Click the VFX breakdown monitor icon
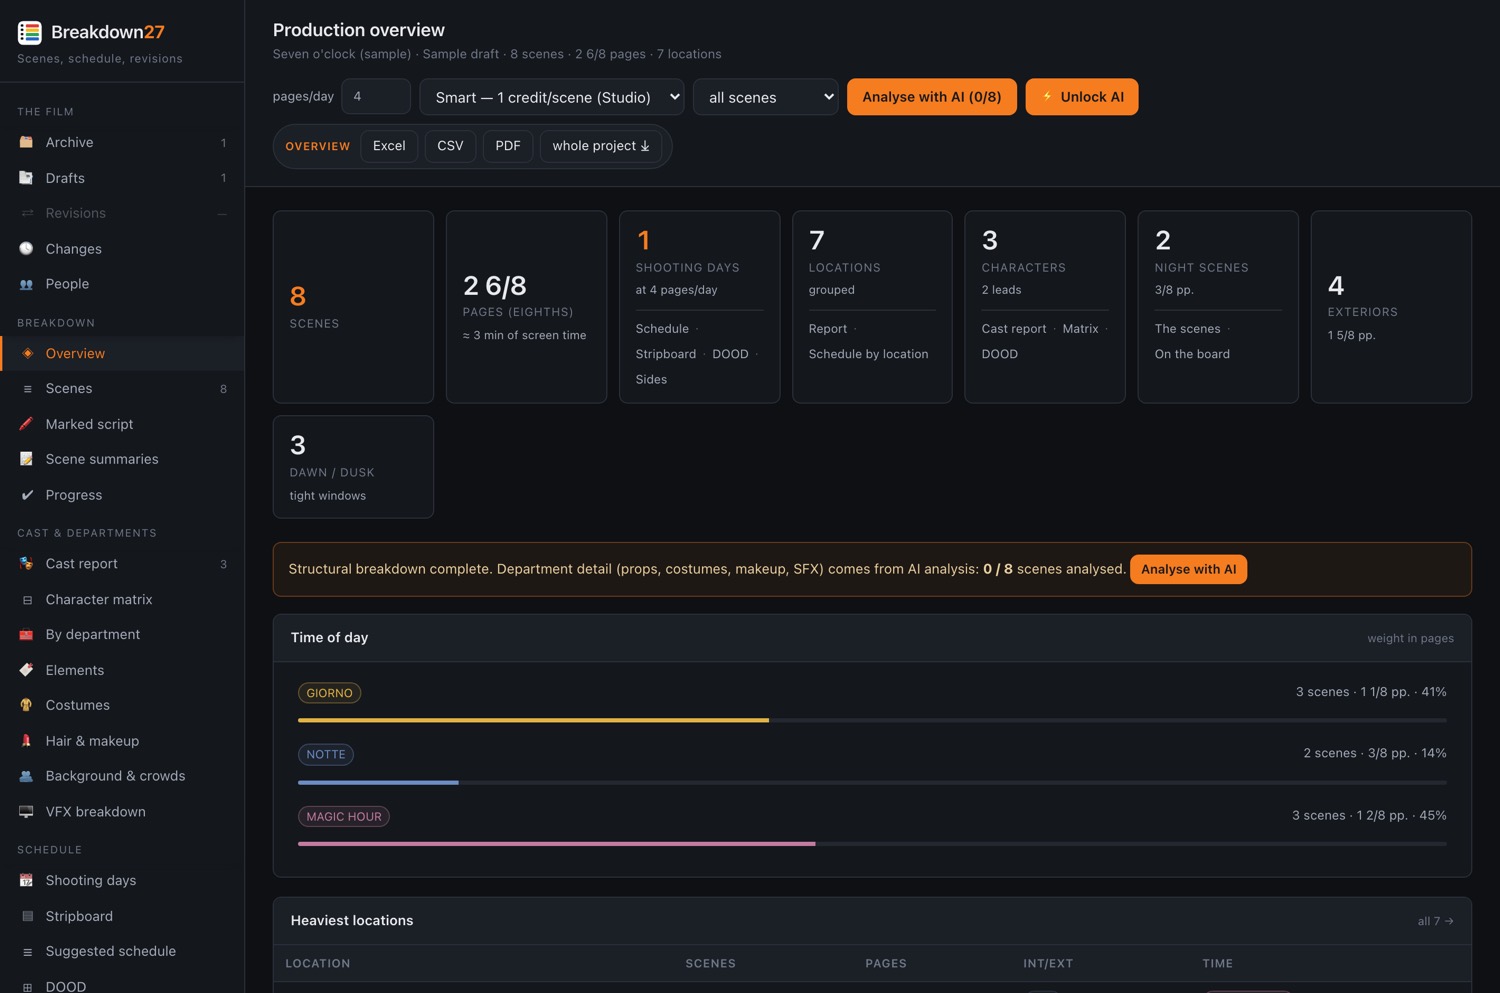1500x993 pixels. (26, 812)
